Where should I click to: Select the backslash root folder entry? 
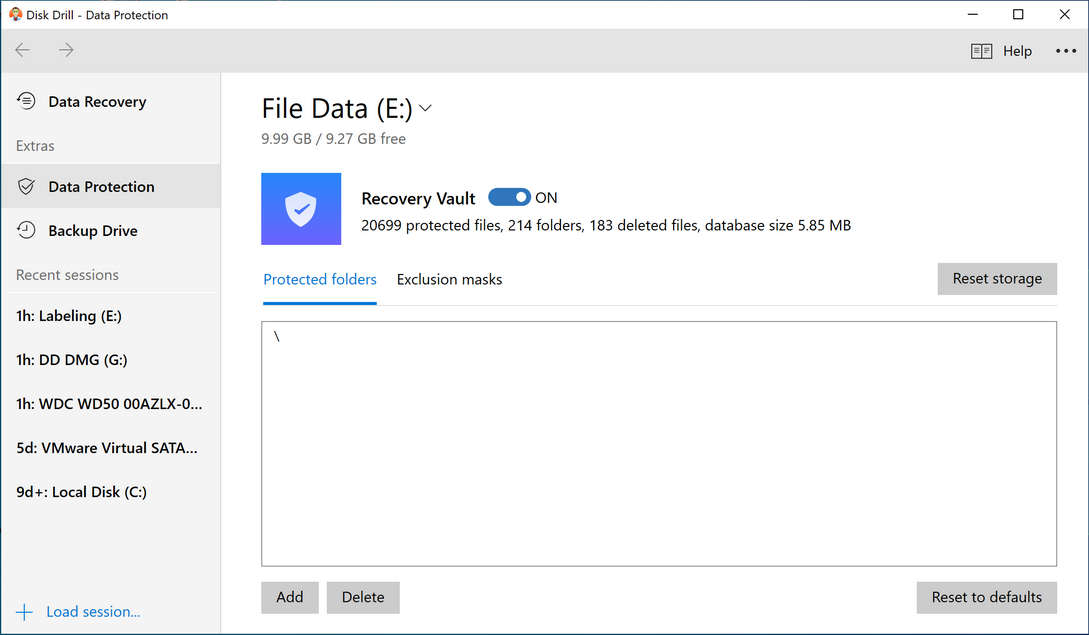pyautogui.click(x=277, y=337)
